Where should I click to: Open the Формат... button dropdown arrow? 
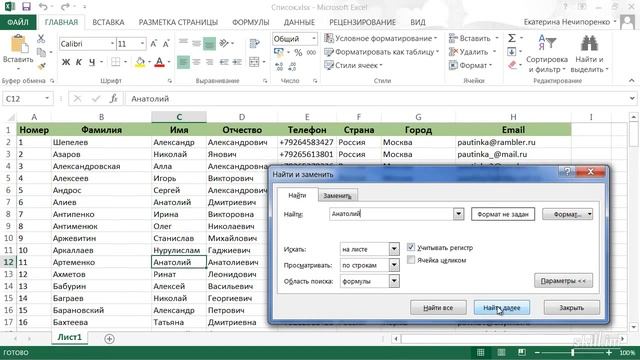[x=589, y=214]
